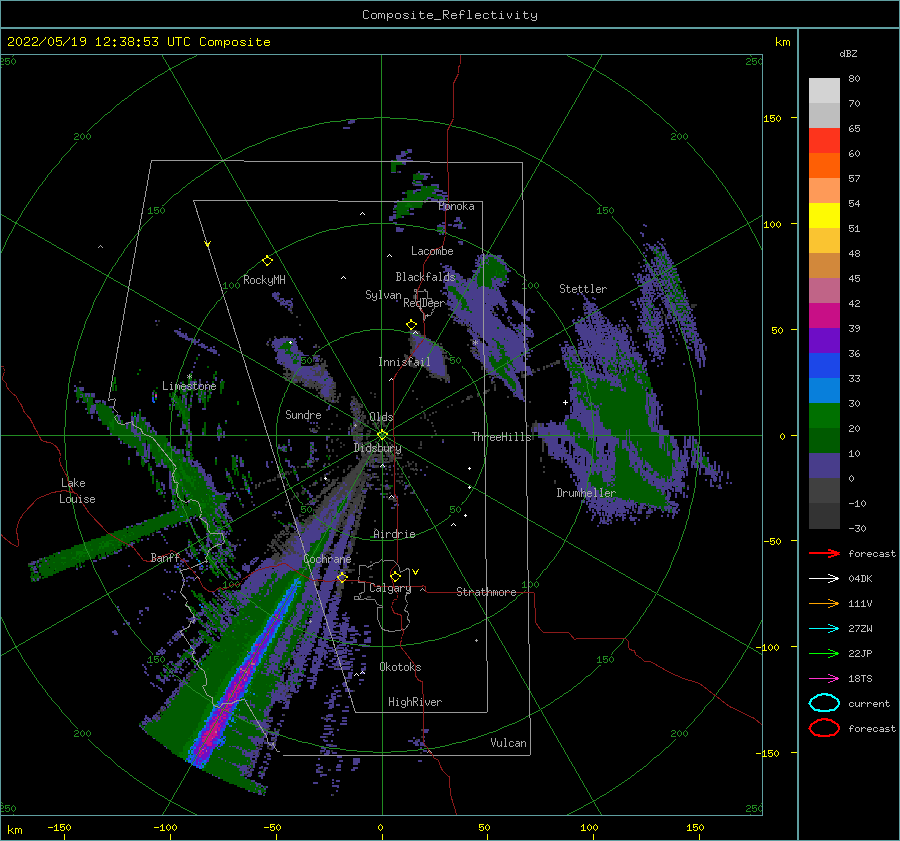Click the Airdrie city label
Image resolution: width=900 pixels, height=841 pixels.
(394, 534)
